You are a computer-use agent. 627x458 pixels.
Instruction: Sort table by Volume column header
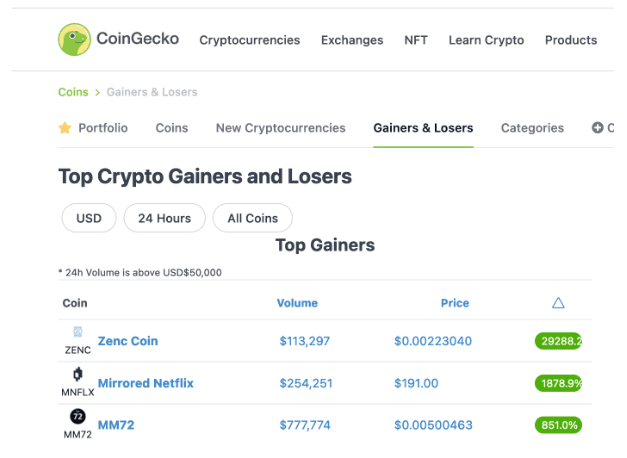click(297, 303)
